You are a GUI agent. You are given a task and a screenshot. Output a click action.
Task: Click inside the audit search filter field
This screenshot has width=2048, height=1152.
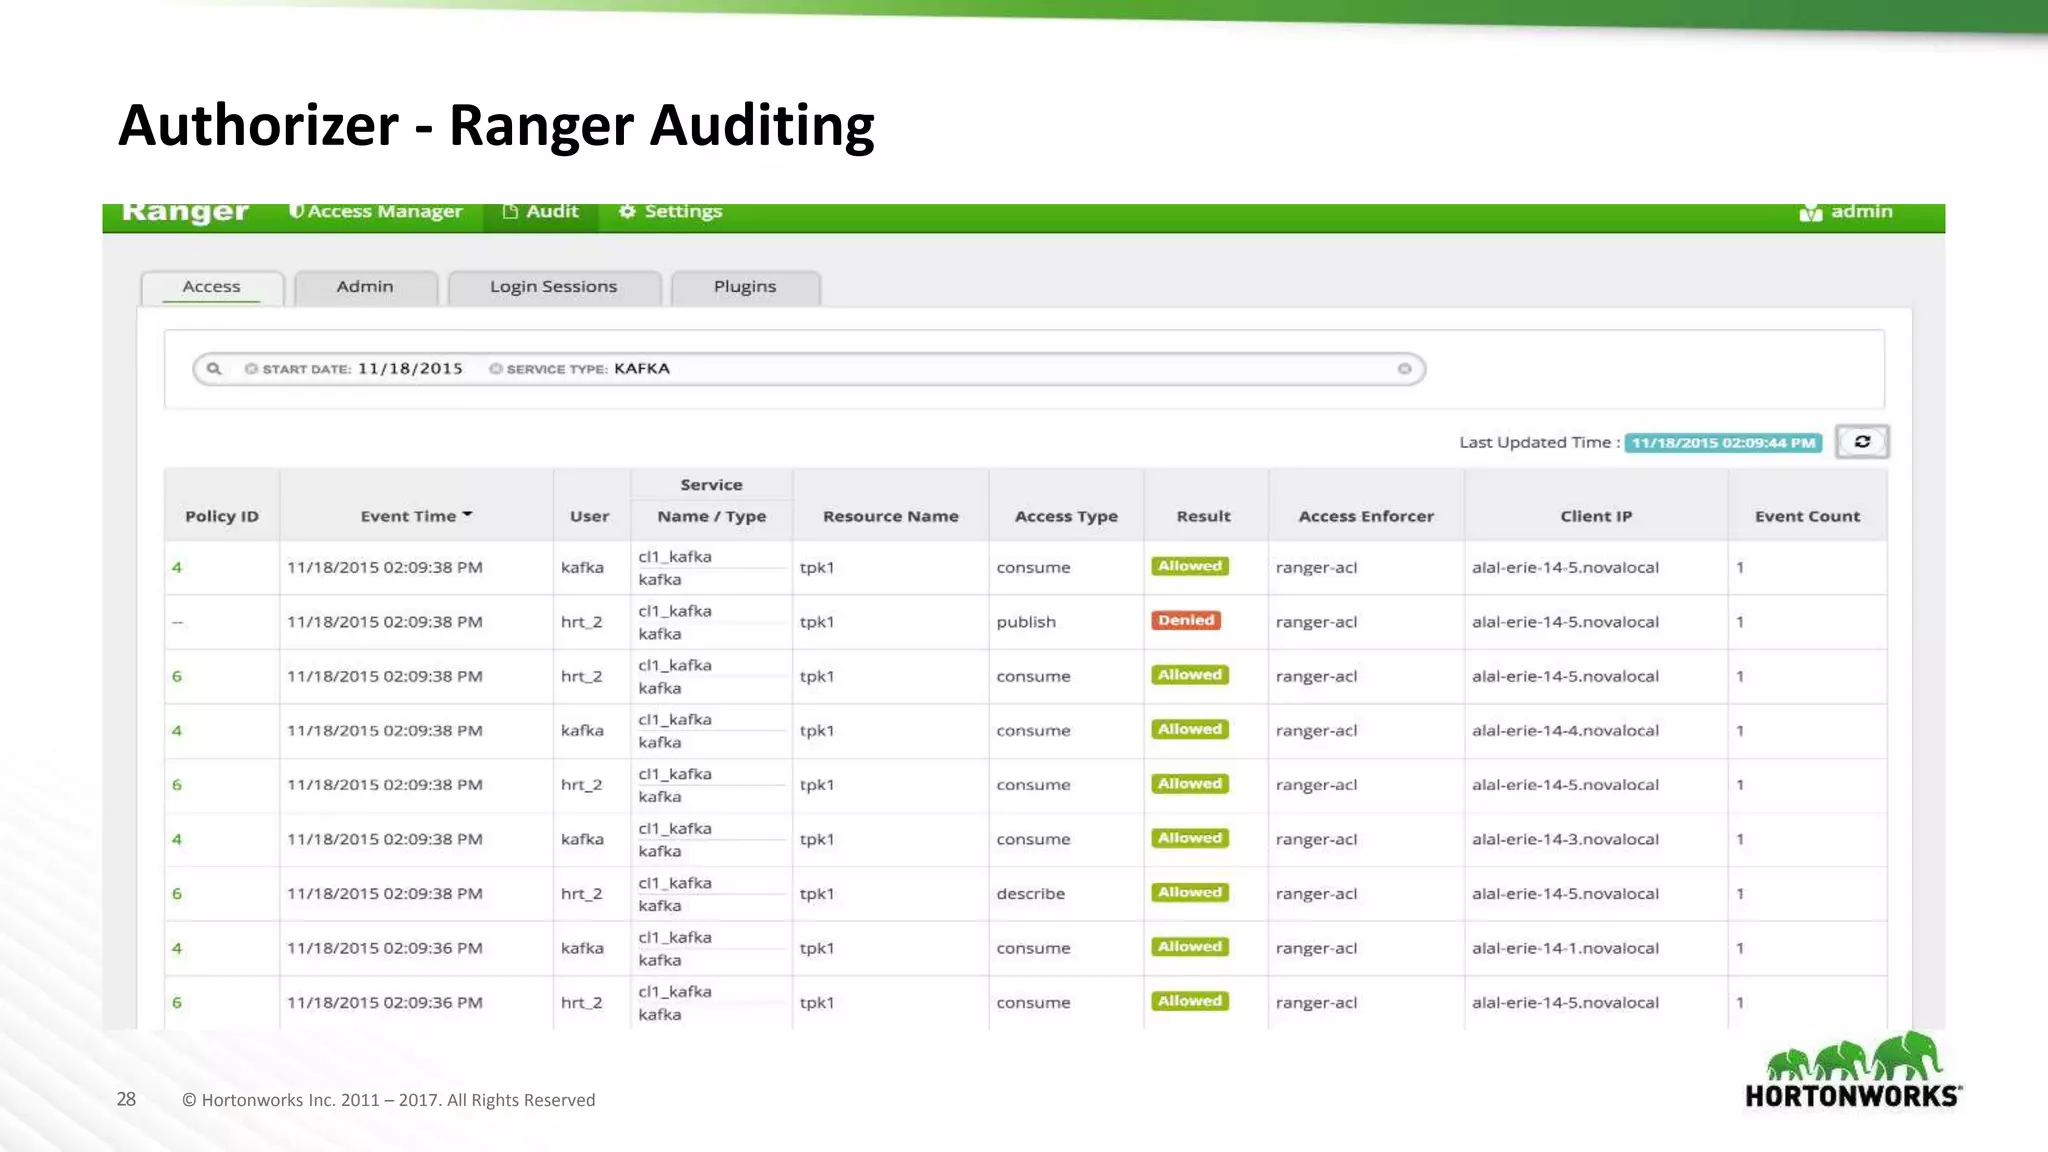1000,369
